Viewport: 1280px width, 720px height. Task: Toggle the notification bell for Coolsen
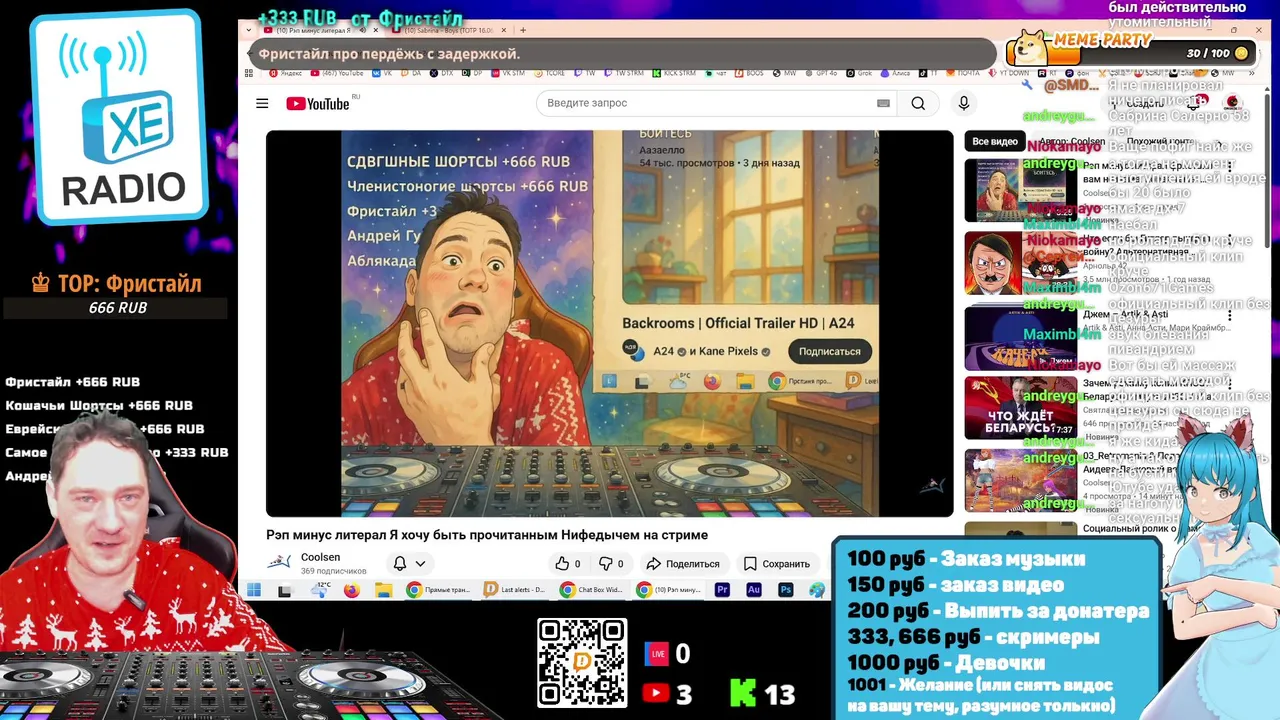(x=400, y=564)
